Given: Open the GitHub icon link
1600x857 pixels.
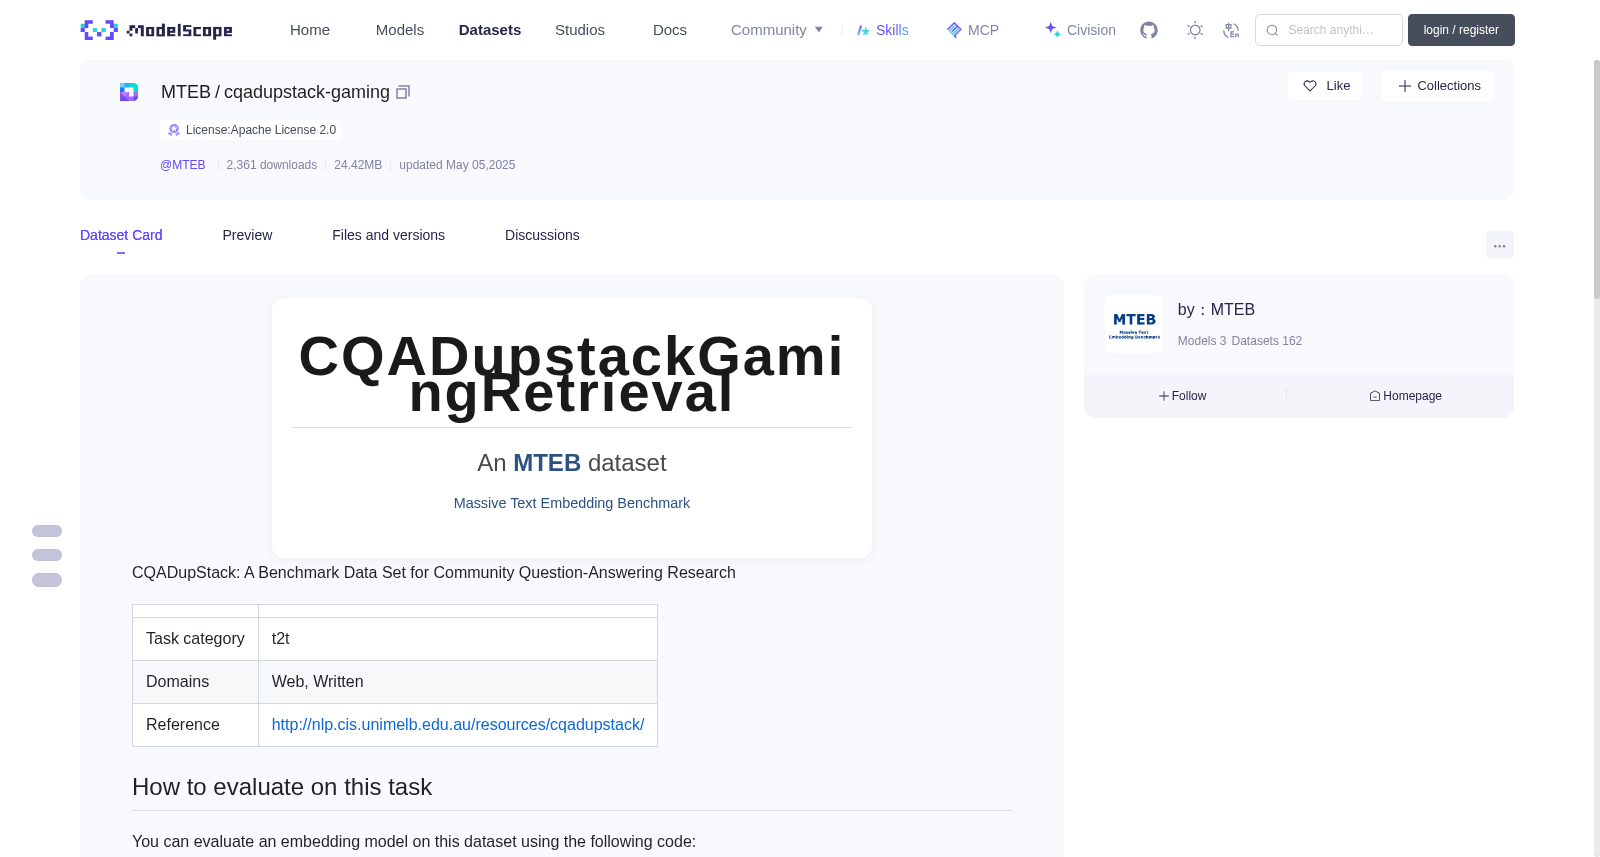Looking at the screenshot, I should click(1149, 30).
